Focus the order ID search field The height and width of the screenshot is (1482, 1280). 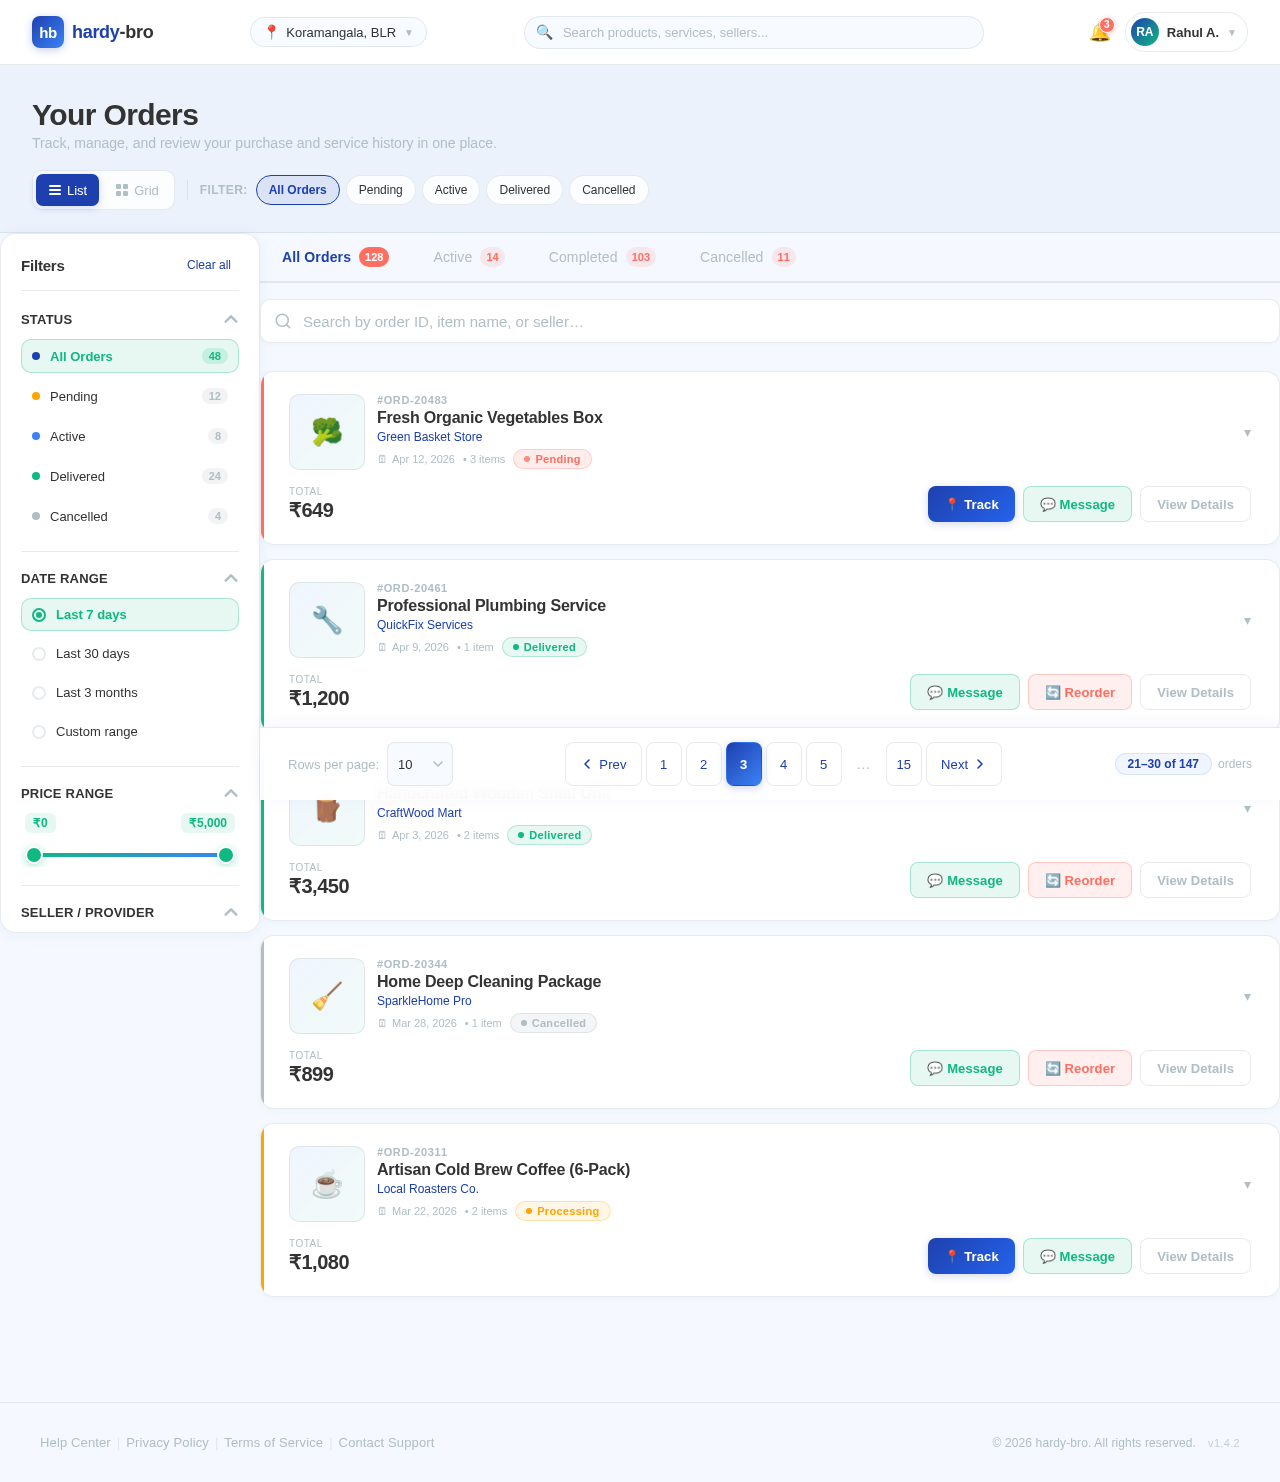click(x=770, y=321)
